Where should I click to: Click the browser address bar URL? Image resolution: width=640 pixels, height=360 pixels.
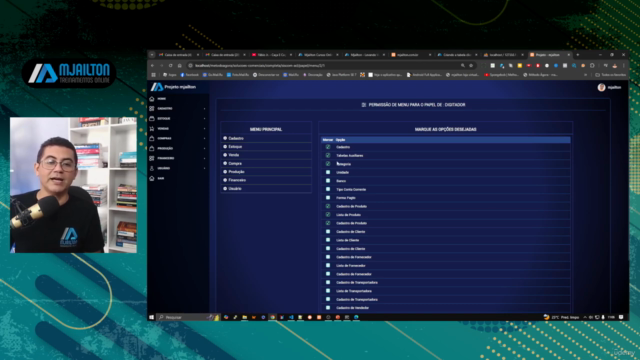[260, 65]
